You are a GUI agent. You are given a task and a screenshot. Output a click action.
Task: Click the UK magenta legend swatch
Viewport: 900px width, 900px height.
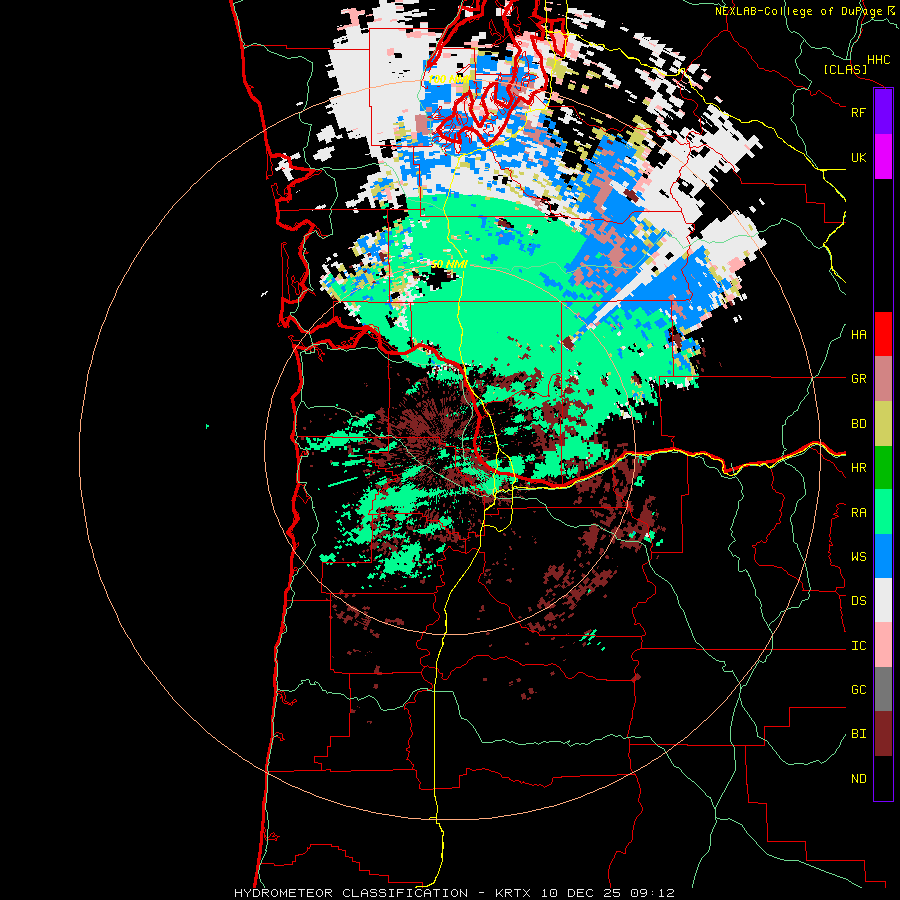(x=883, y=157)
